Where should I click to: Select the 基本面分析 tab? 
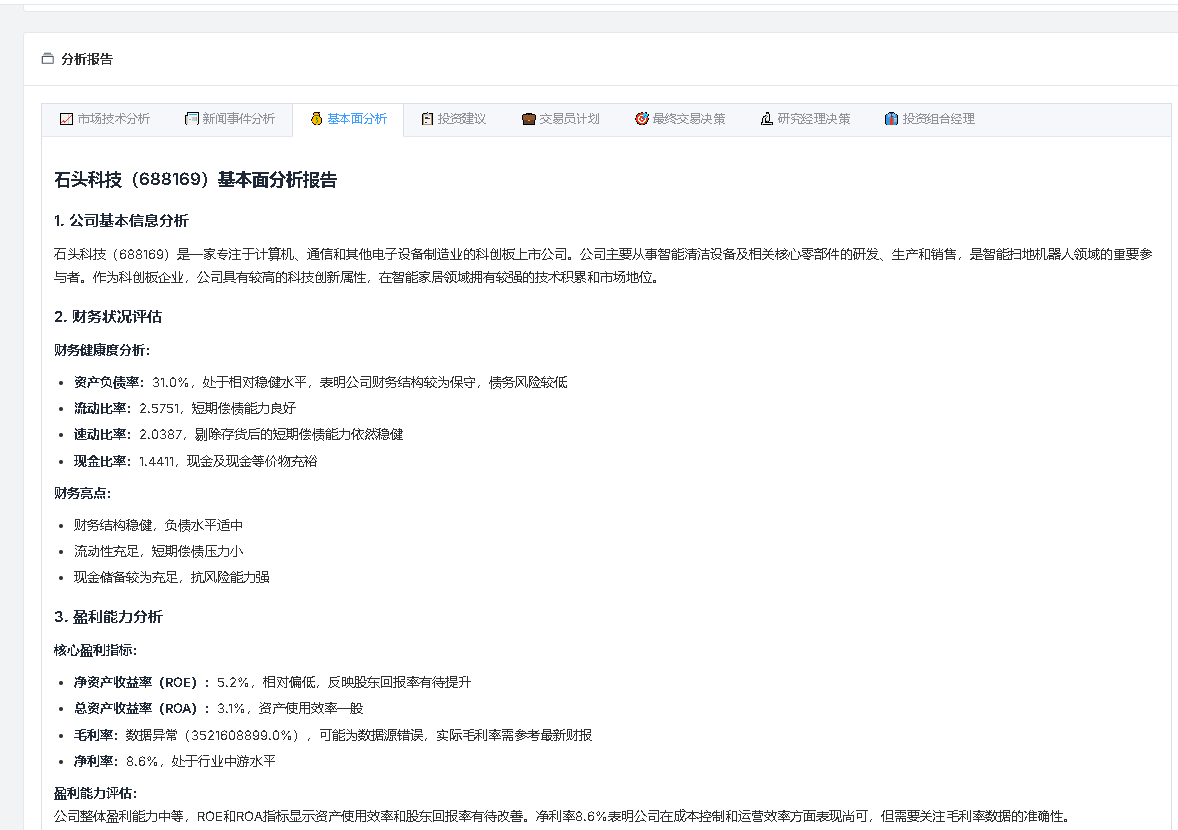pyautogui.click(x=348, y=119)
